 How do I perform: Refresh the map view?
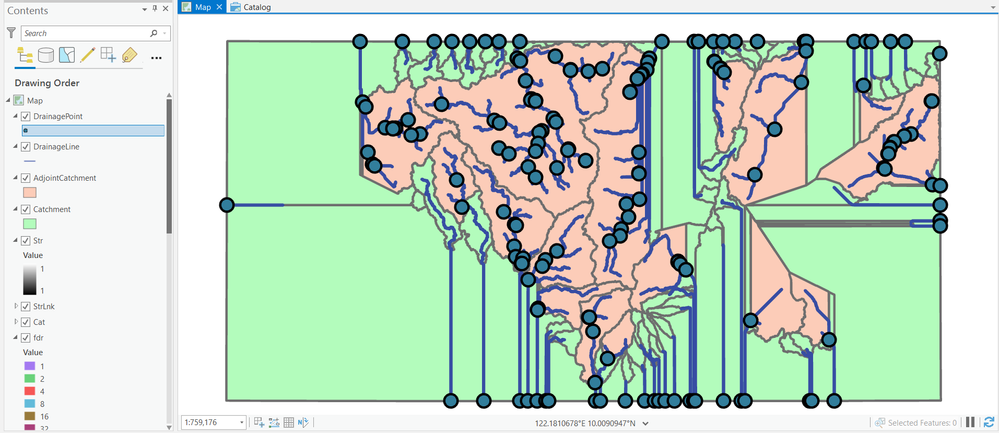tap(989, 422)
